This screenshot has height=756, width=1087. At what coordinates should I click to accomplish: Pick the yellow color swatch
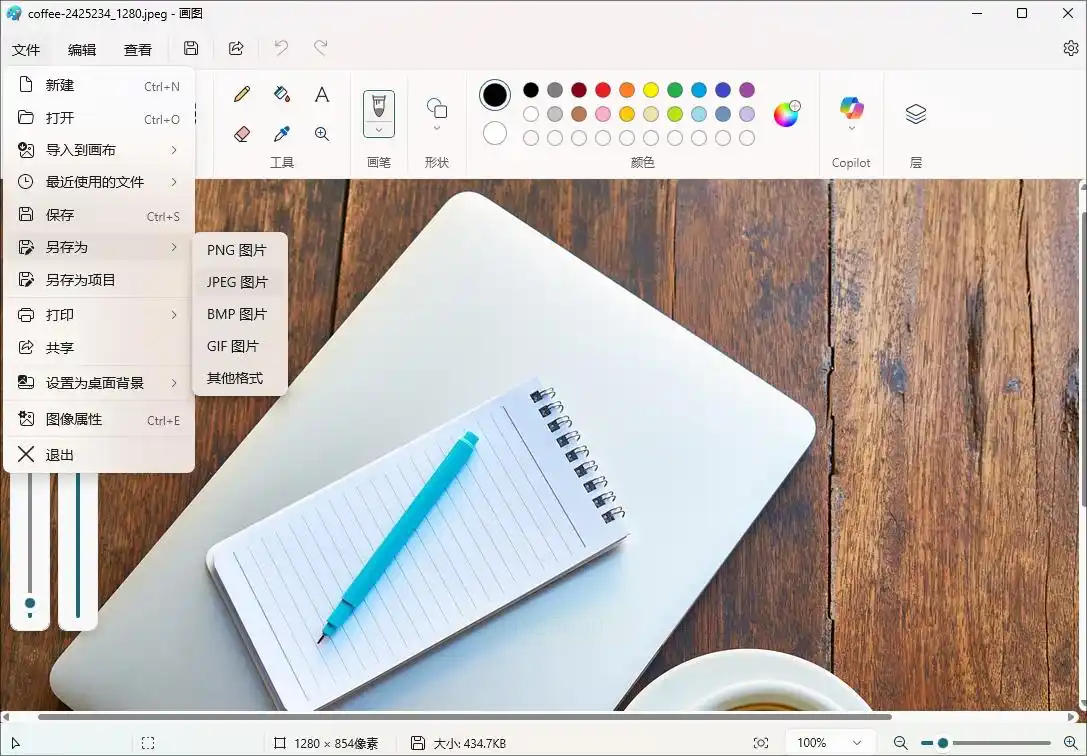pos(651,90)
